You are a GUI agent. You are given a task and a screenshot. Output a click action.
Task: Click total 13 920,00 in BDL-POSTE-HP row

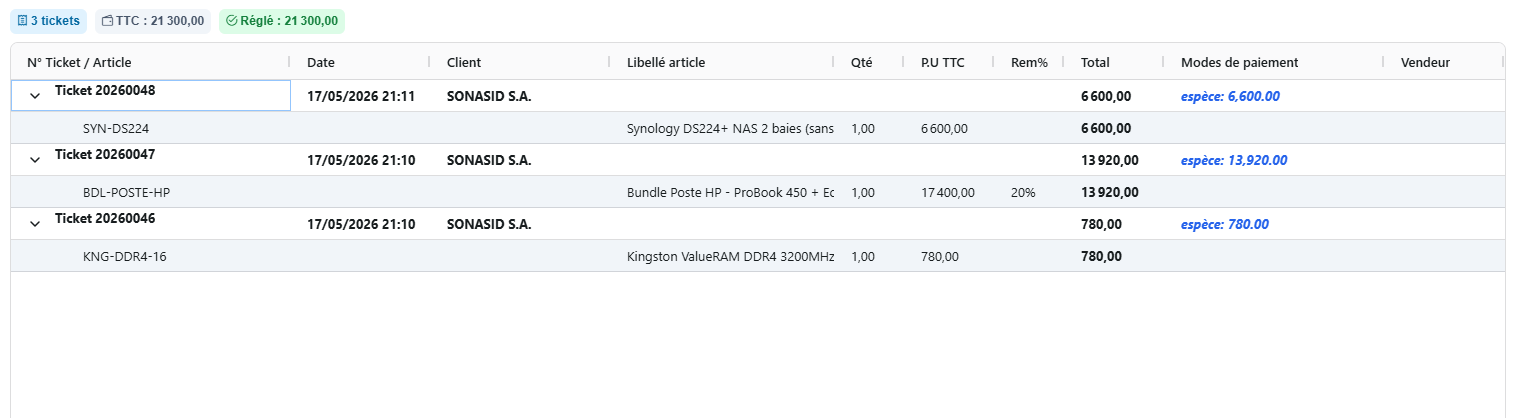coord(1110,192)
